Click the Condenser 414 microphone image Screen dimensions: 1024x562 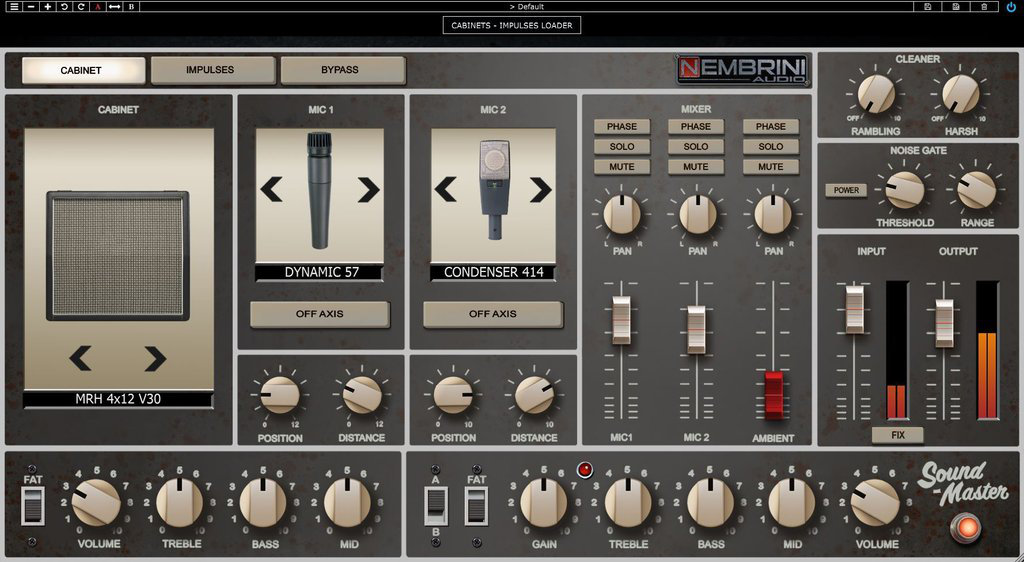pos(494,189)
